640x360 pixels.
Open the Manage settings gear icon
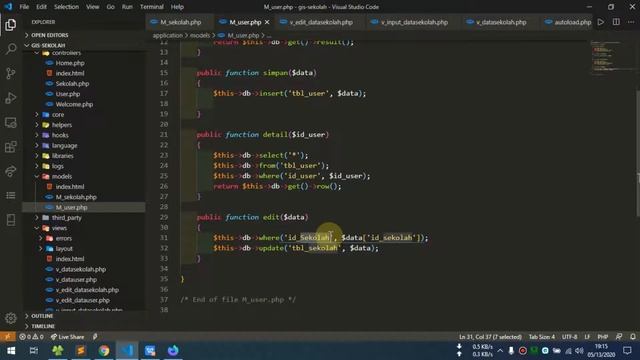pos(11,318)
